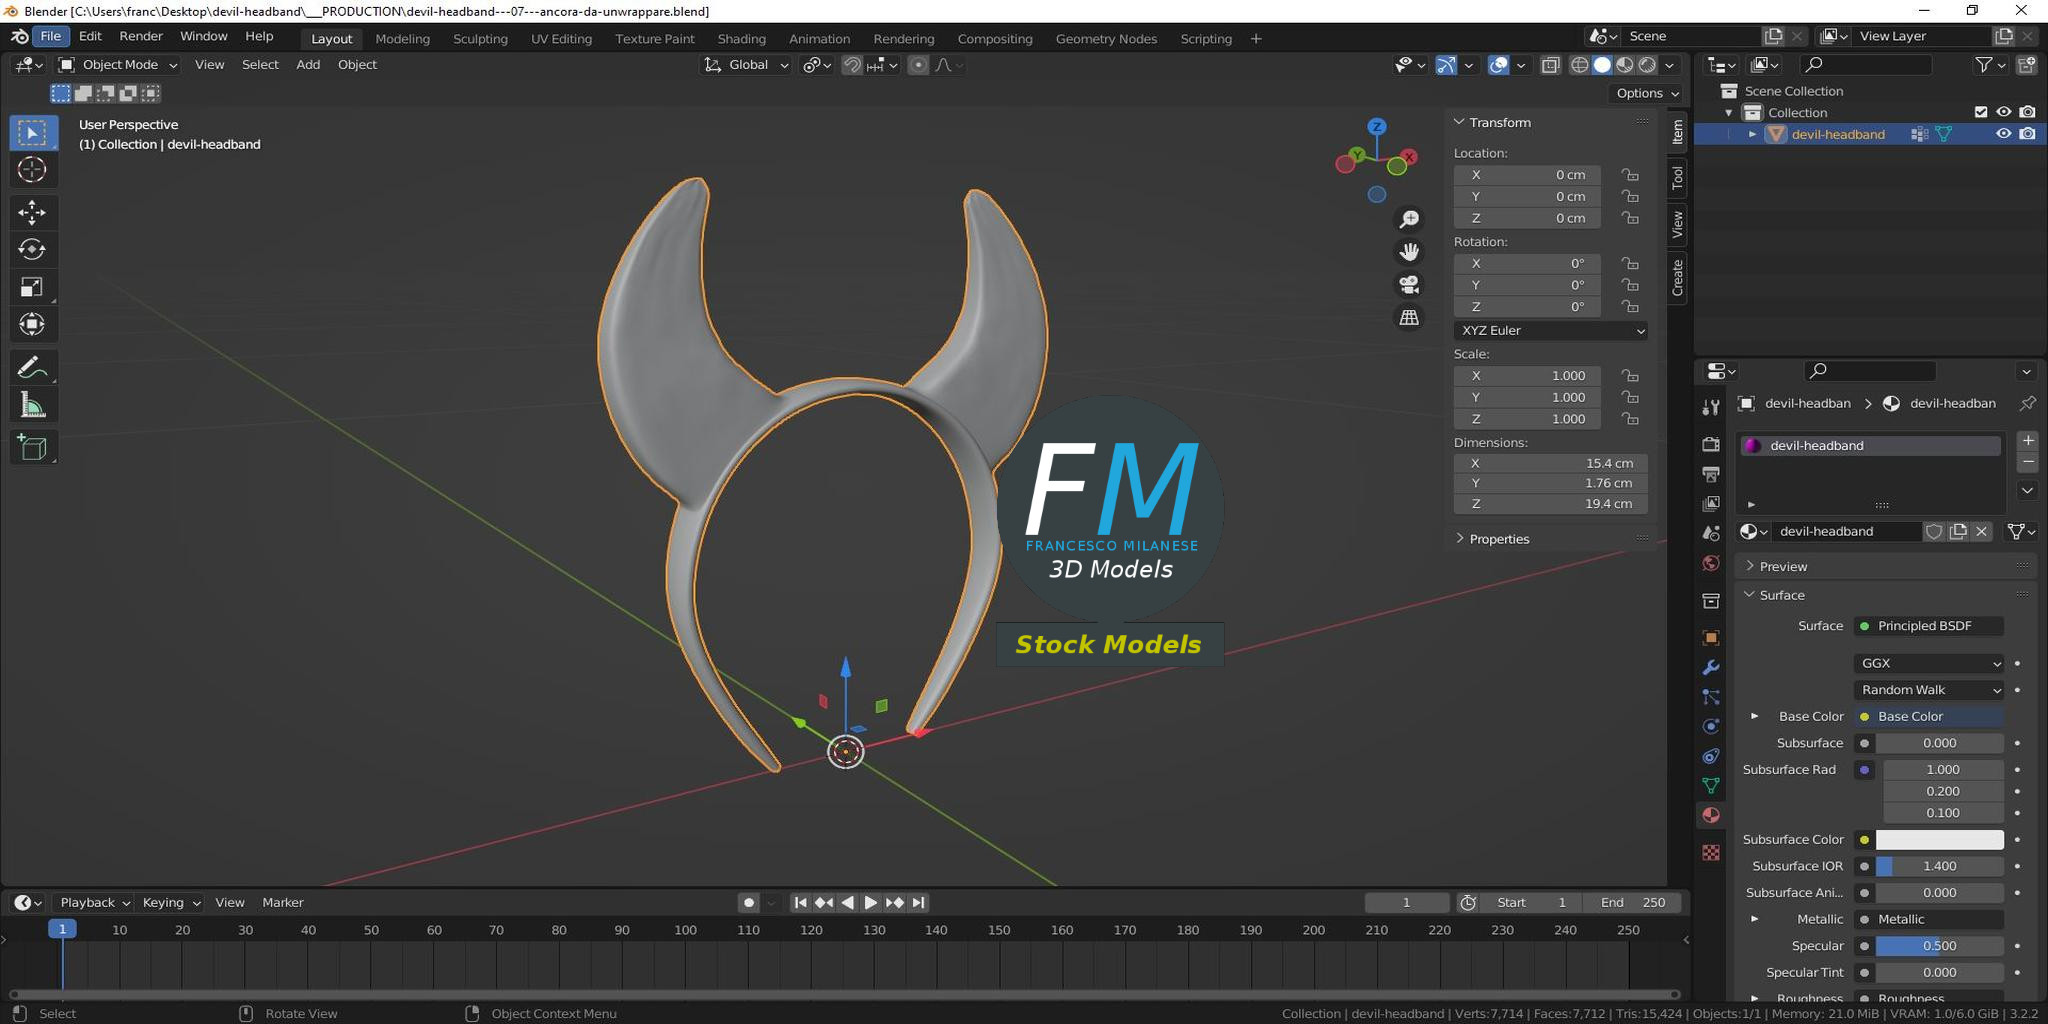Screen dimensions: 2048x1024
Task: Expand the Properties panel section
Action: [1498, 539]
